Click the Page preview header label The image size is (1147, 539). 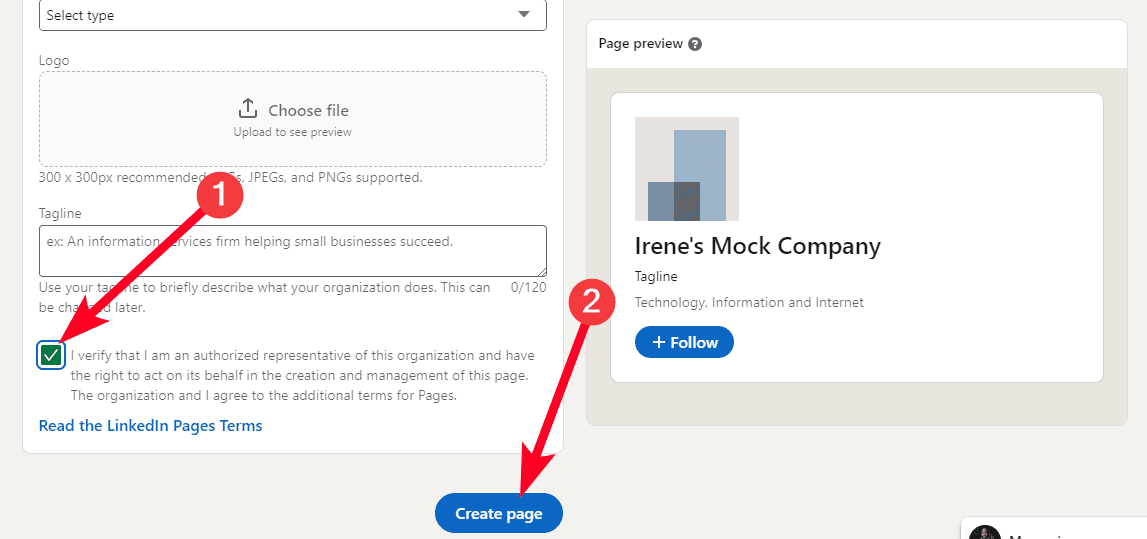(640, 44)
